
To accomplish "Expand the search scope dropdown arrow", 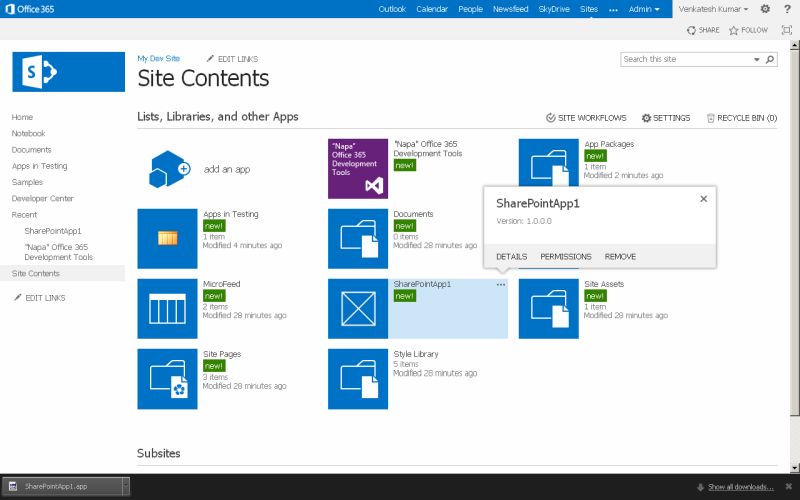I will click(756, 60).
